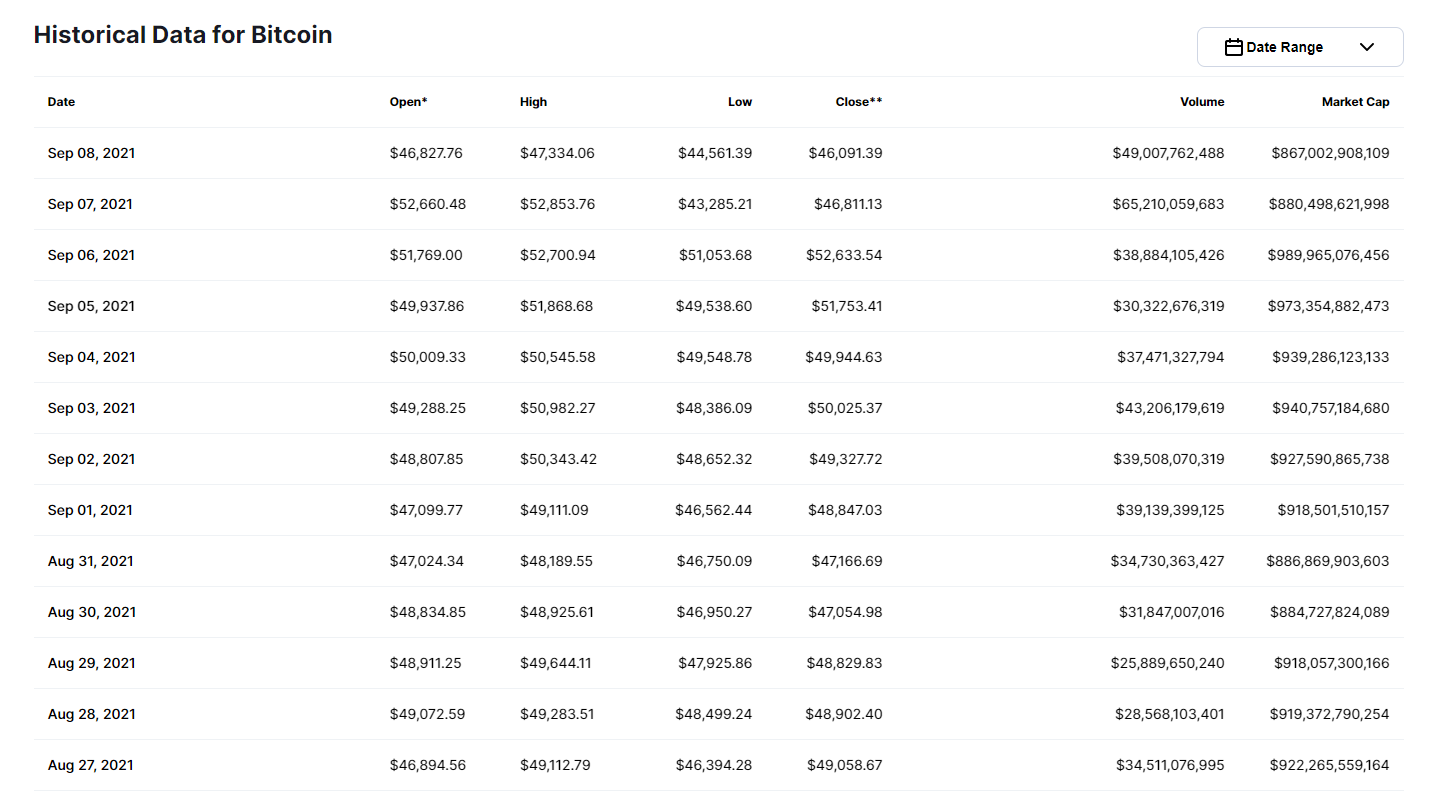Viewport: 1443px width, 799px height.
Task: Select the Historical Data for Bitcoin heading
Action: [183, 34]
